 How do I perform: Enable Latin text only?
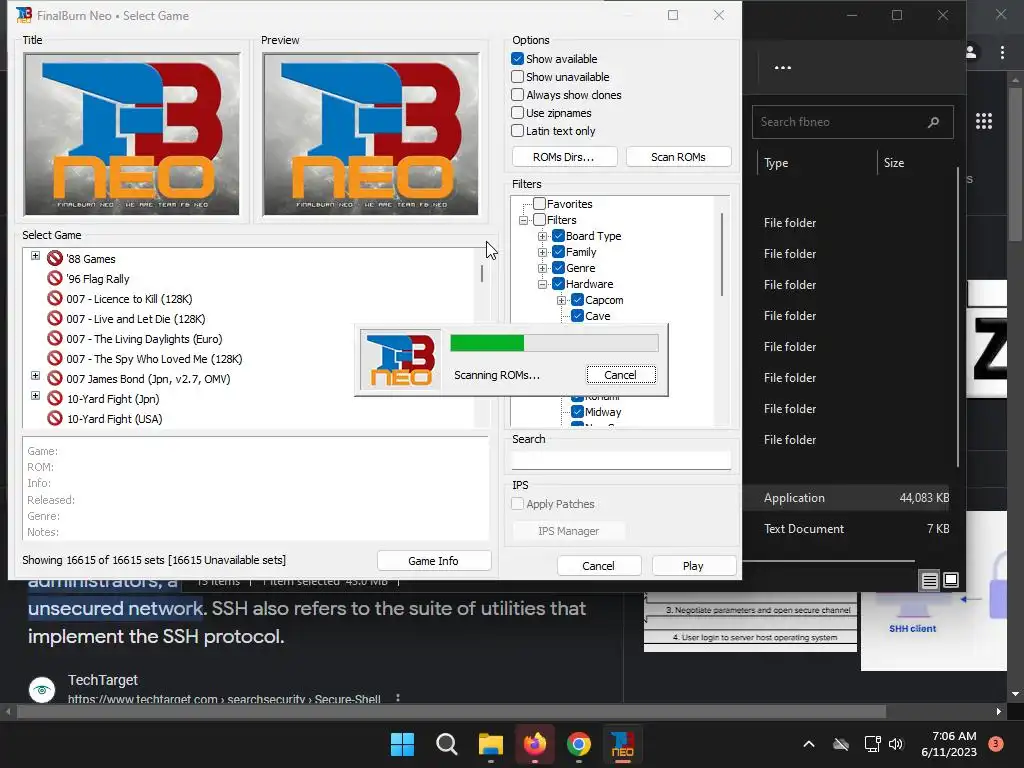coord(517,131)
